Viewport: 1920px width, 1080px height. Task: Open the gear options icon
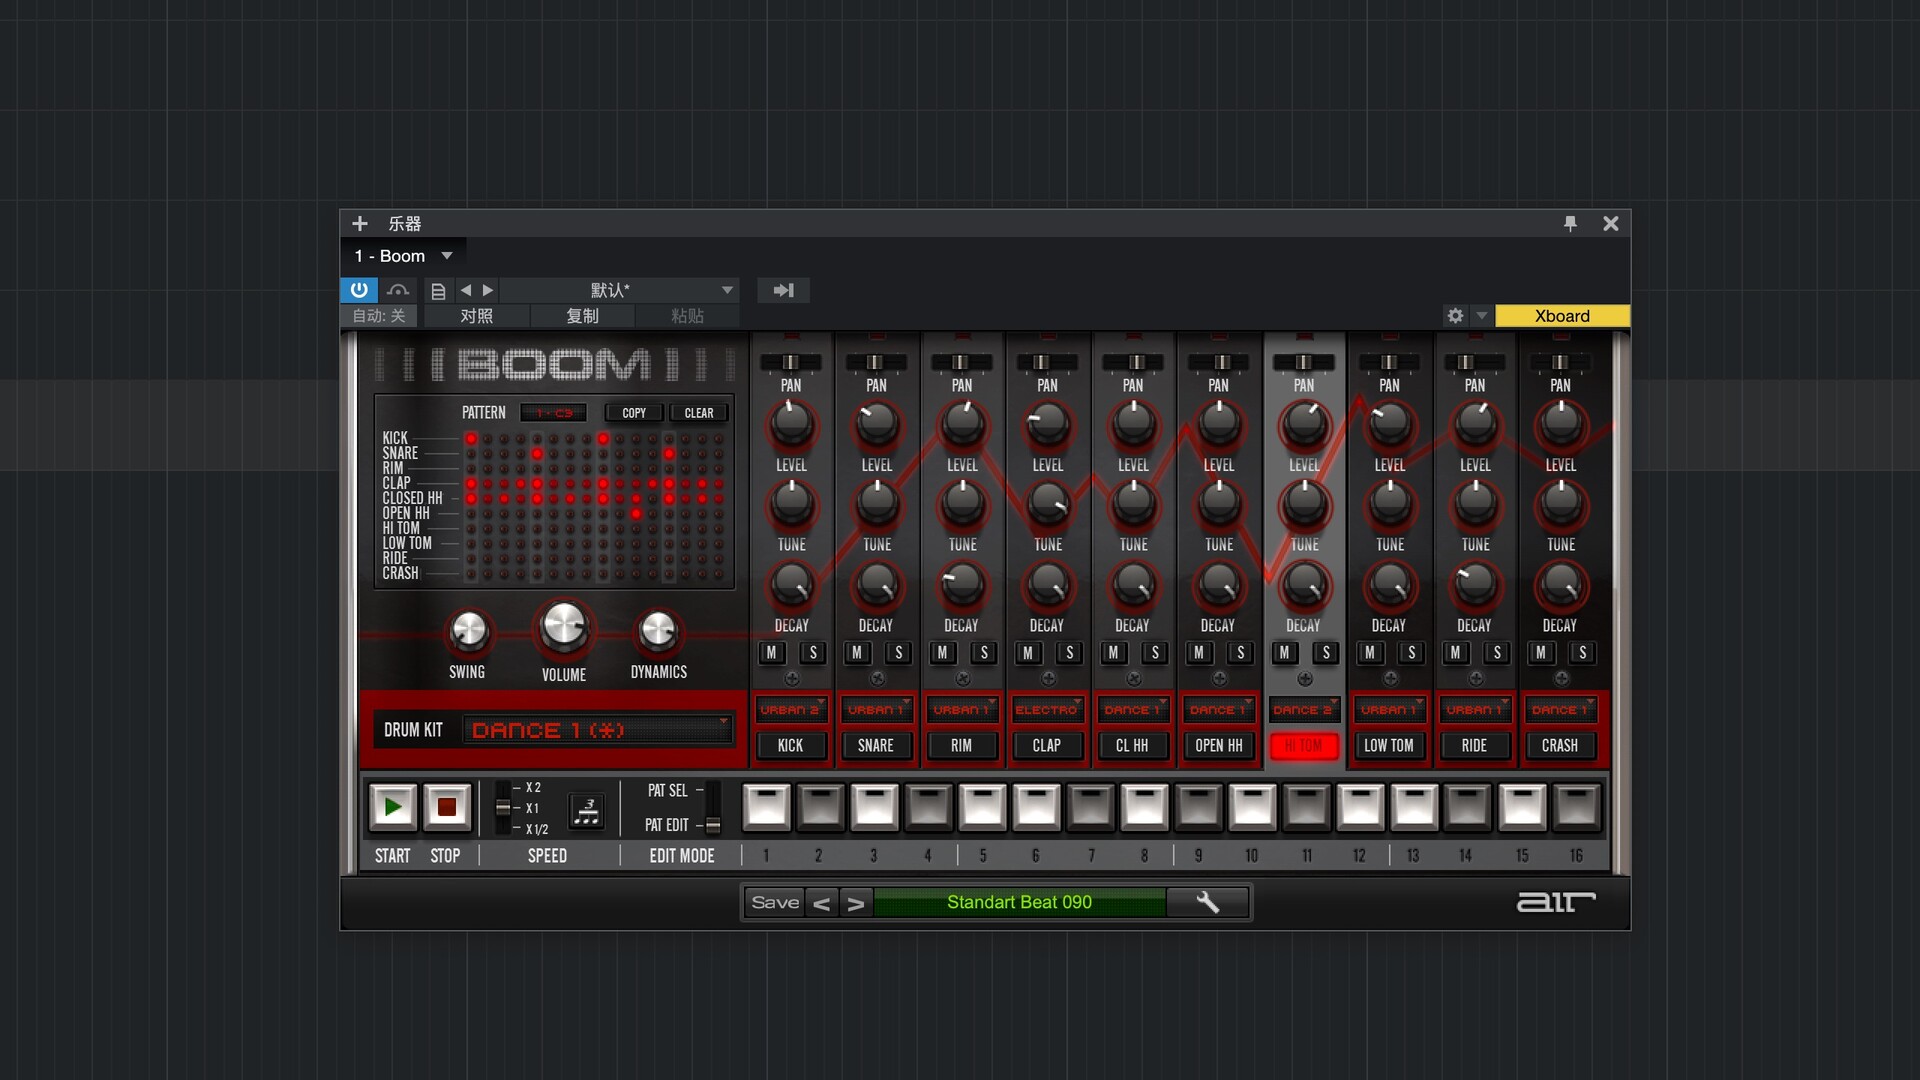pos(1455,316)
